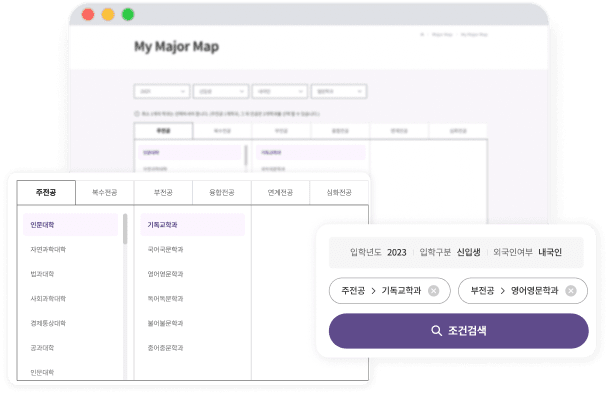Open the first year dropdown in the background window

click(162, 91)
